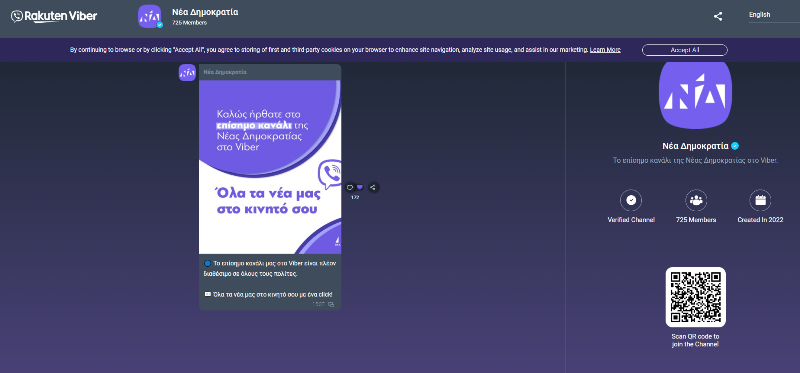This screenshot has height=373, width=800.
Task: Click the sender name atop the message bubble
Action: pyautogui.click(x=225, y=72)
